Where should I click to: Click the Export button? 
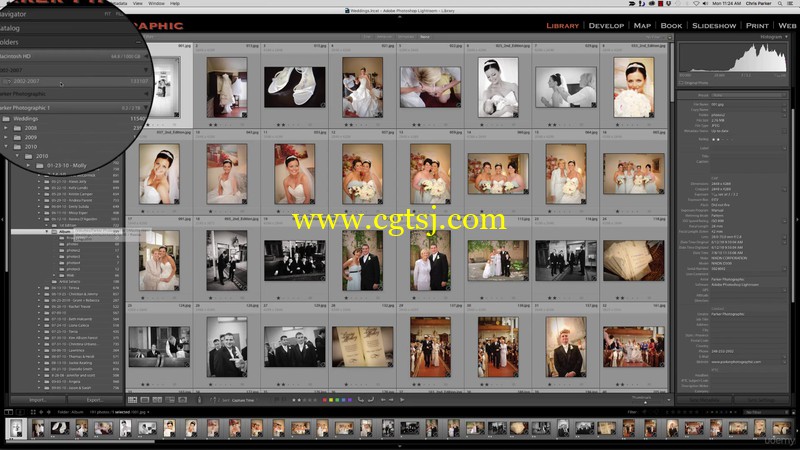point(95,400)
